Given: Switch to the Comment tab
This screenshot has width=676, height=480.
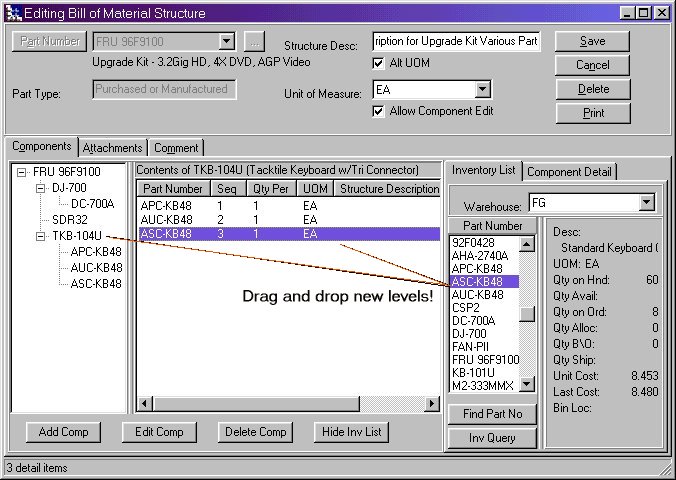Looking at the screenshot, I should pyautogui.click(x=176, y=148).
